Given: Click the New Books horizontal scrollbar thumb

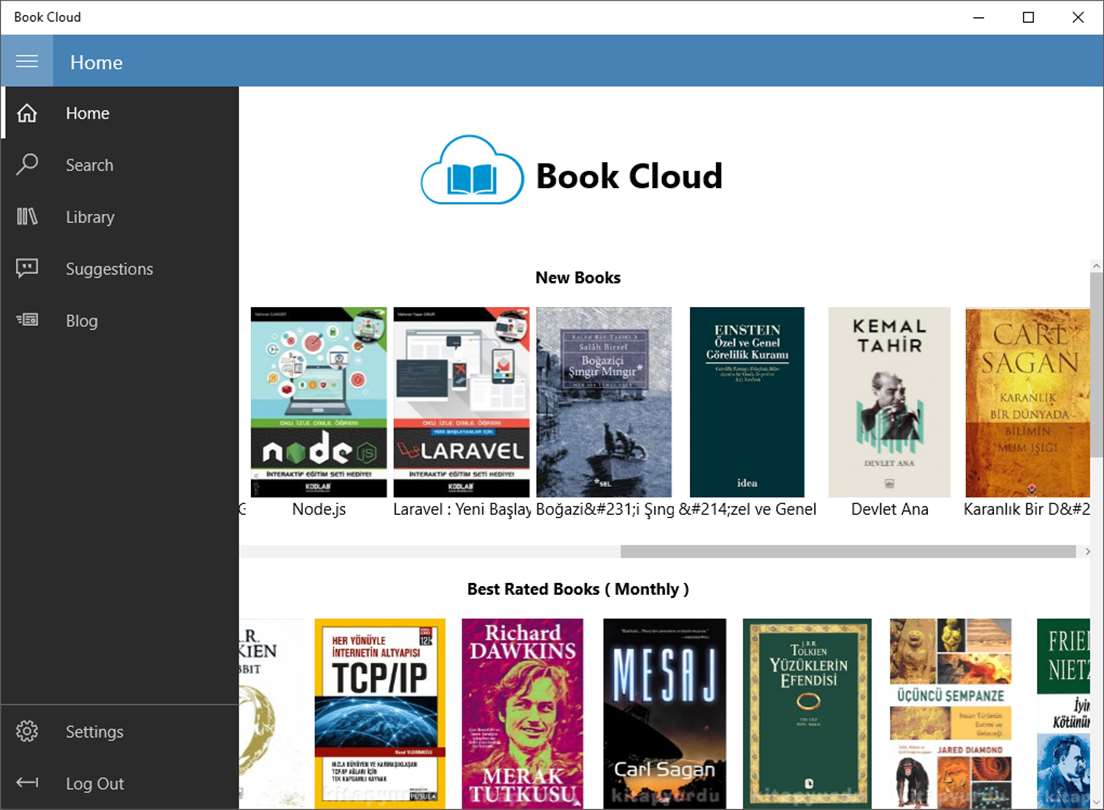Looking at the screenshot, I should pyautogui.click(x=848, y=552).
